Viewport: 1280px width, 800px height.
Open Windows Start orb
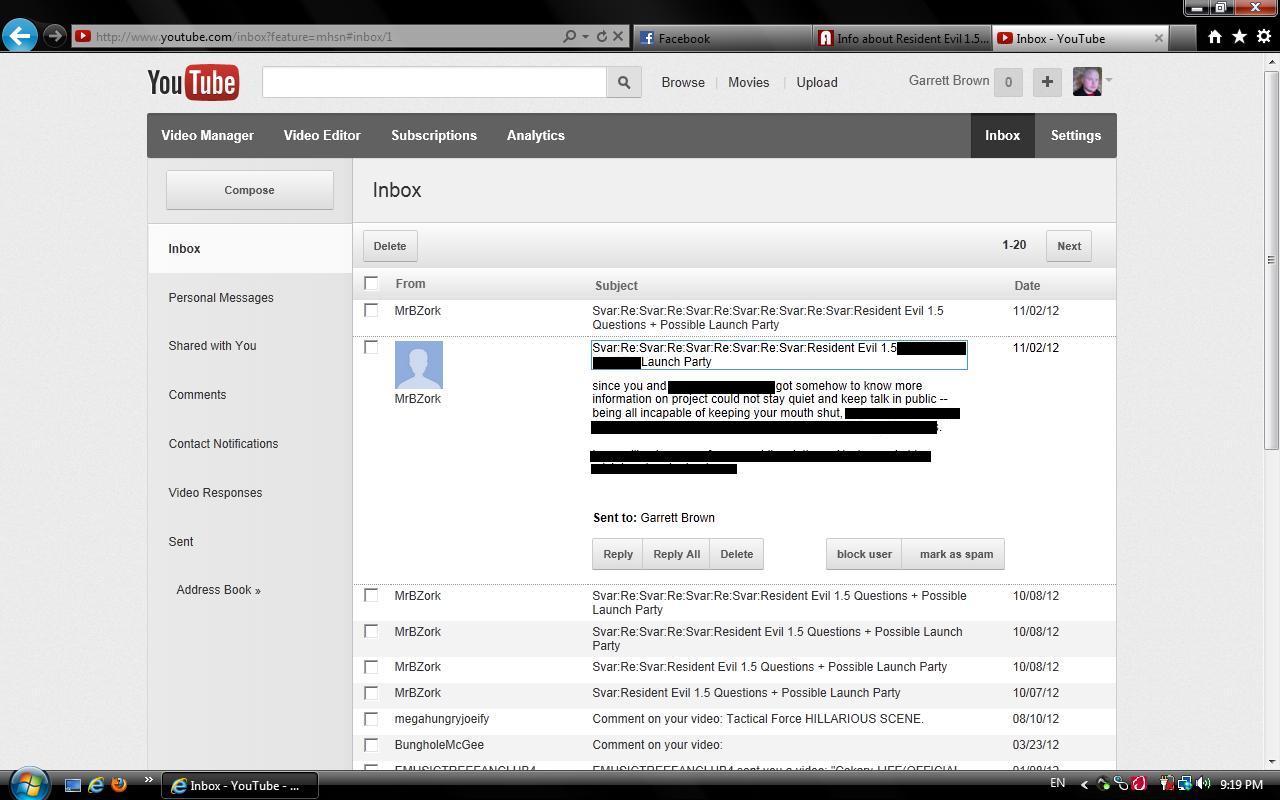(x=28, y=783)
